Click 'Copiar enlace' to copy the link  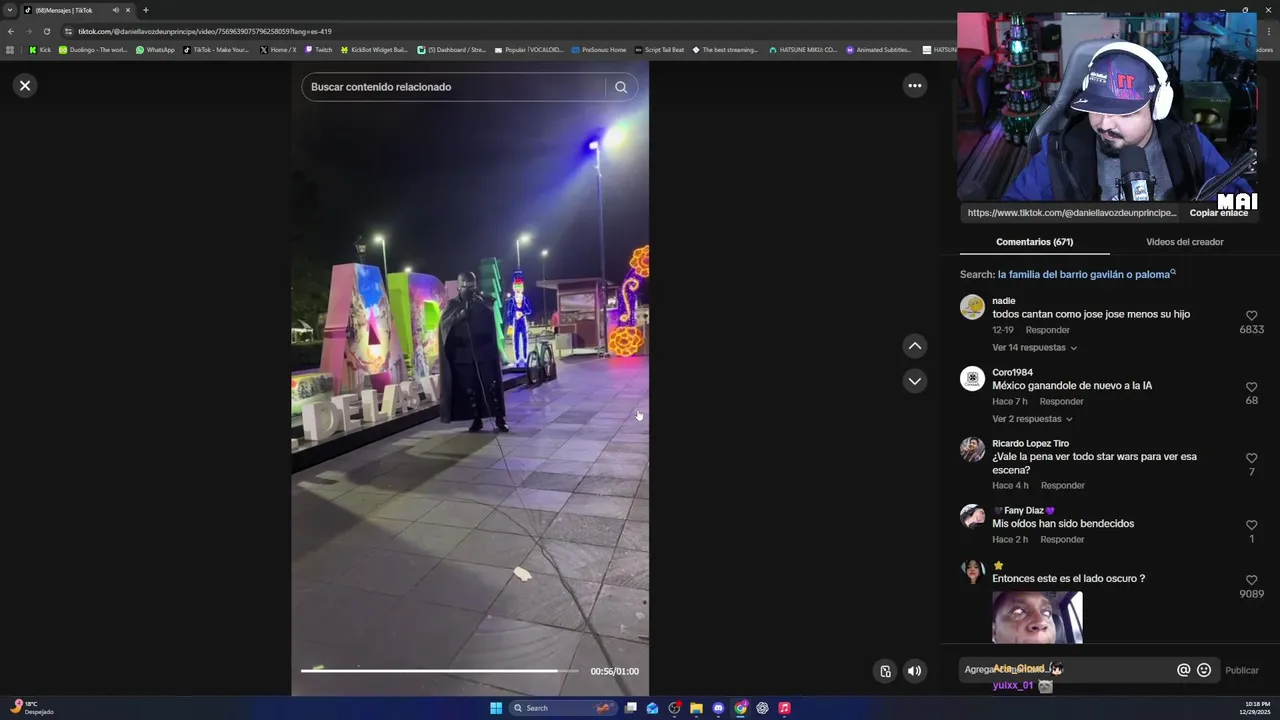(1218, 213)
